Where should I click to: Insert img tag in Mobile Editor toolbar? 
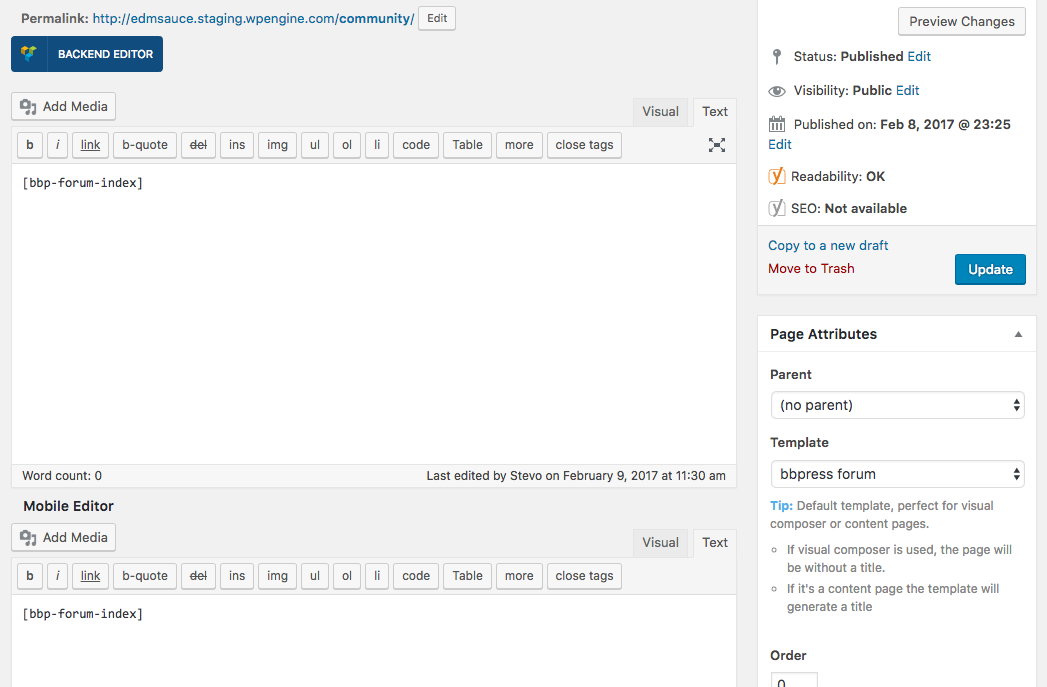pyautogui.click(x=277, y=576)
